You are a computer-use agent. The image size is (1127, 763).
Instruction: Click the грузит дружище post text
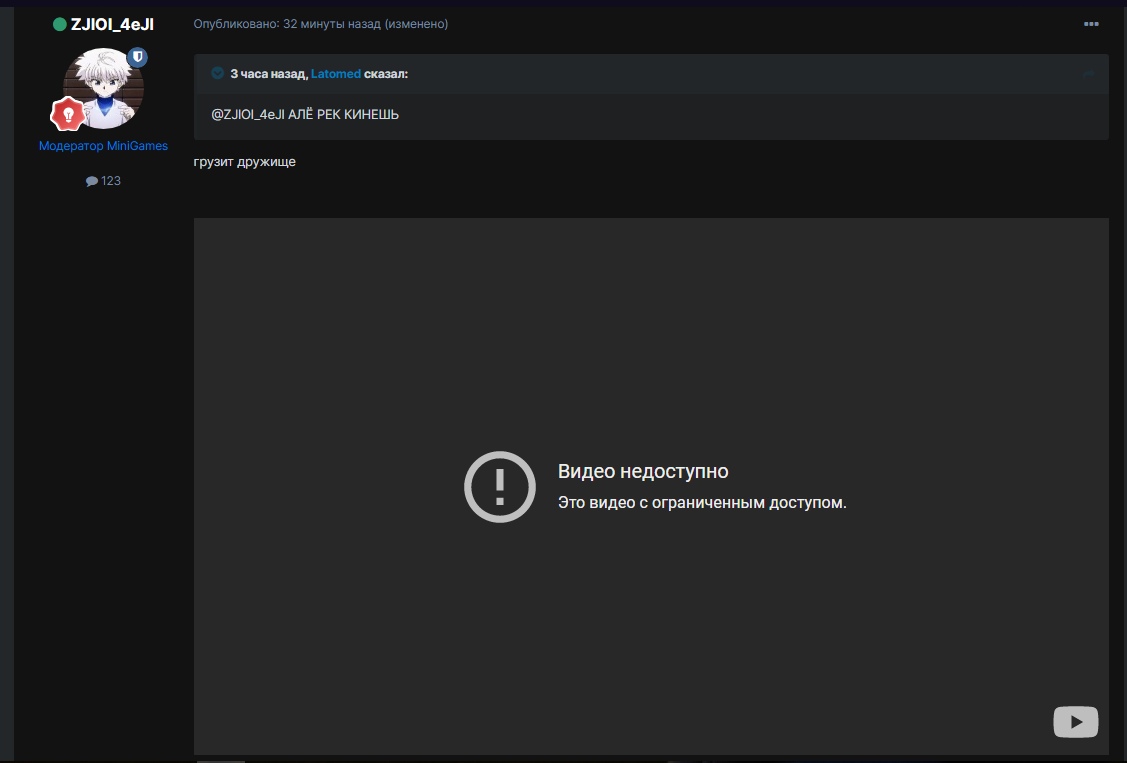click(245, 162)
